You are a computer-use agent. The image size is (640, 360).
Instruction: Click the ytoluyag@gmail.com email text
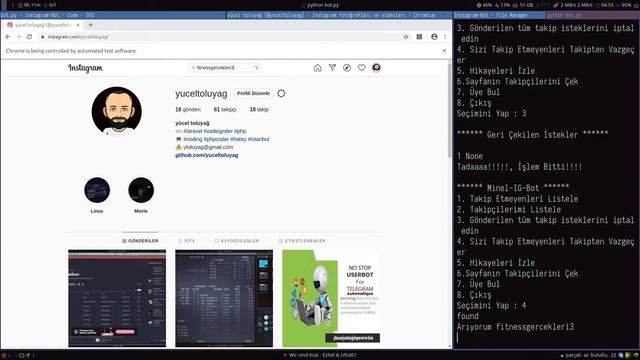(208, 147)
